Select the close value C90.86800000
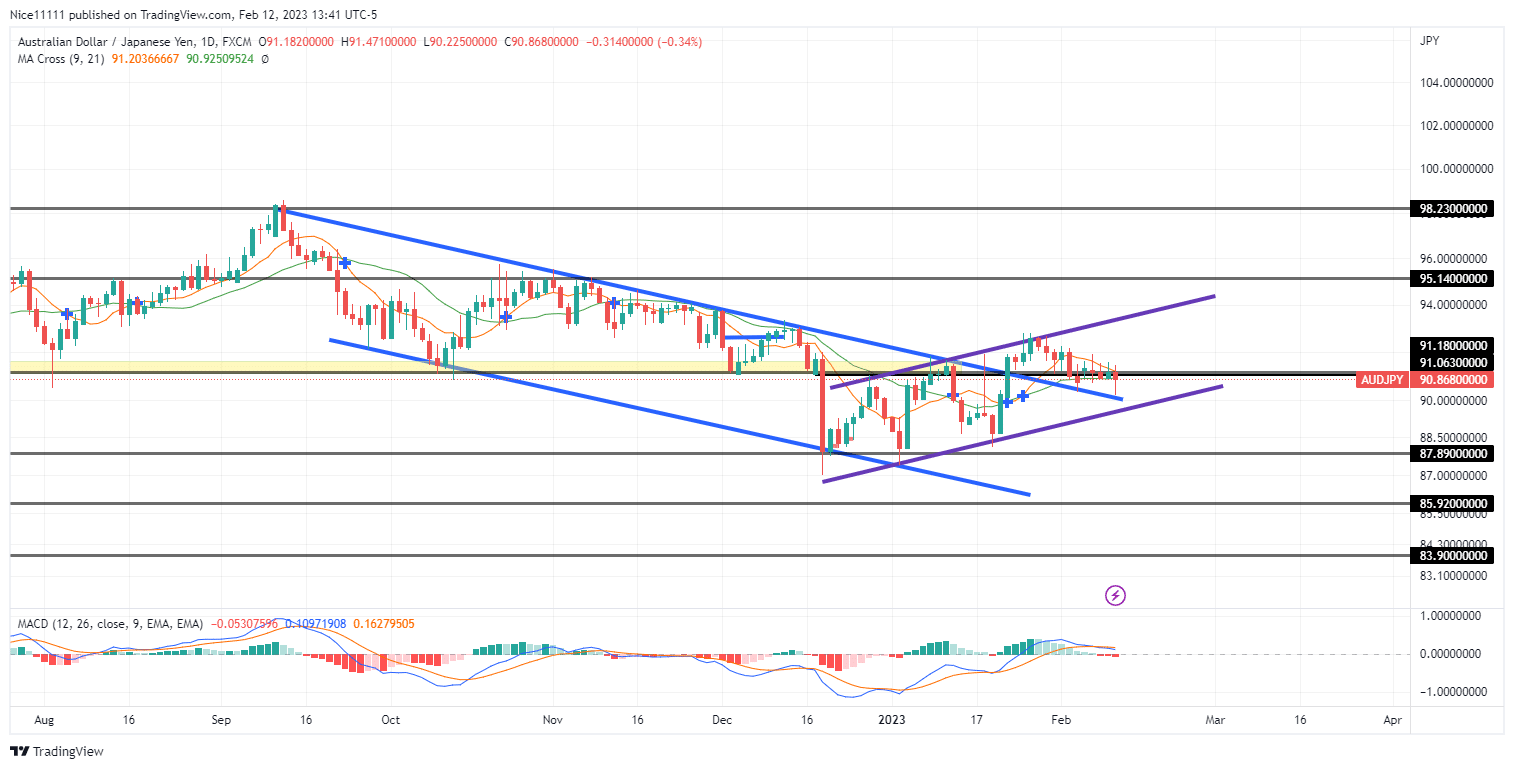This screenshot has height=769, width=1514. tap(539, 42)
